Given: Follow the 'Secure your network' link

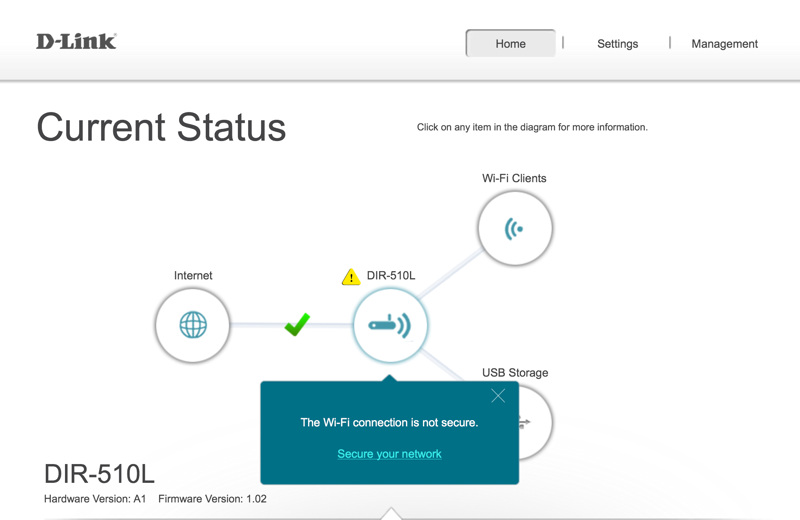Looking at the screenshot, I should click(389, 454).
